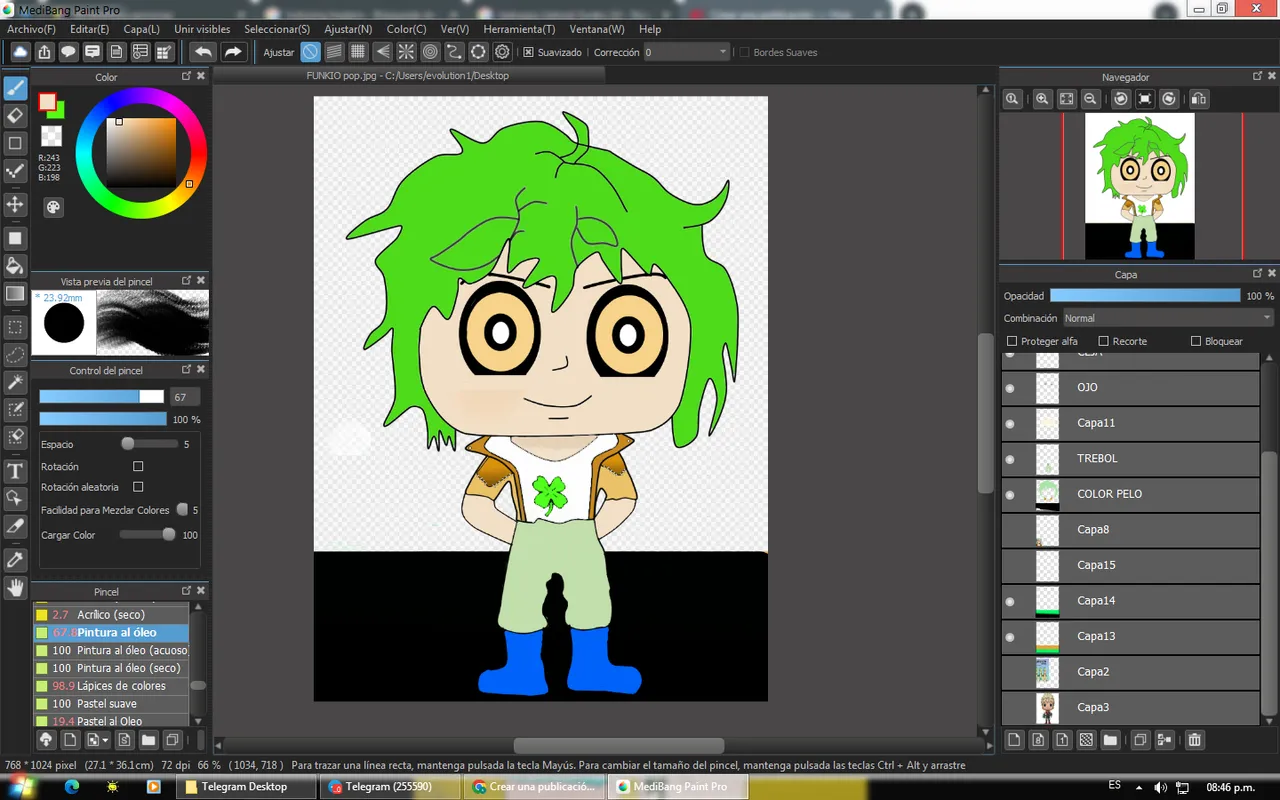
Task: Click the share/export icon in toolbar
Action: 44,52
